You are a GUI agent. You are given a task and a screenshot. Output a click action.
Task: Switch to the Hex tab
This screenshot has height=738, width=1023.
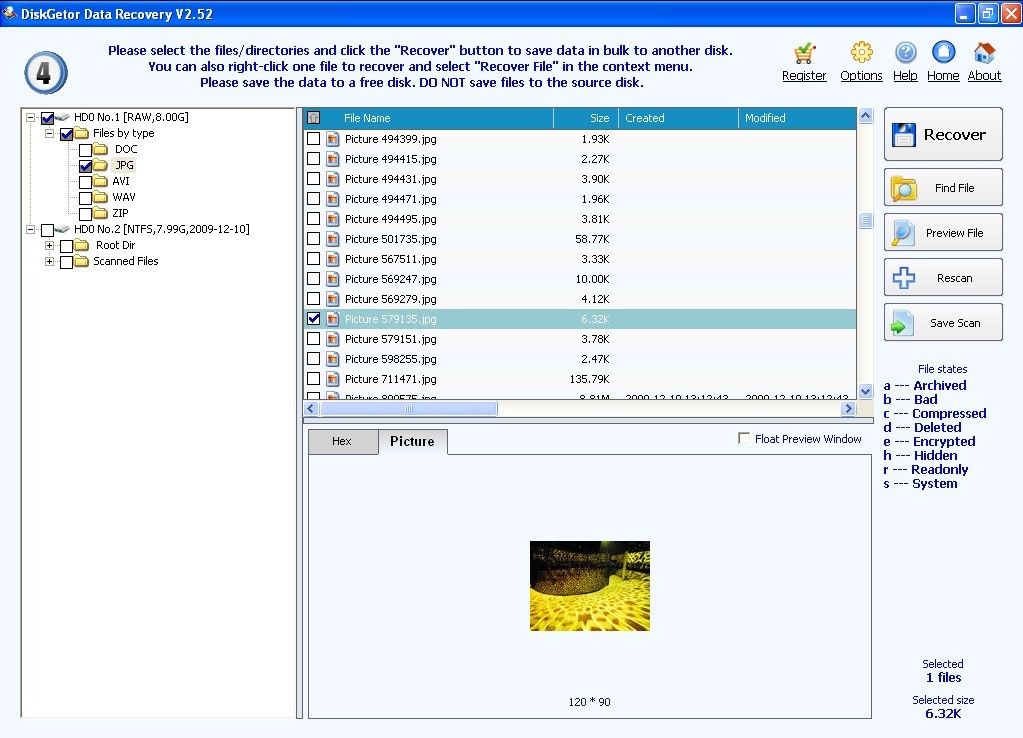click(x=343, y=442)
